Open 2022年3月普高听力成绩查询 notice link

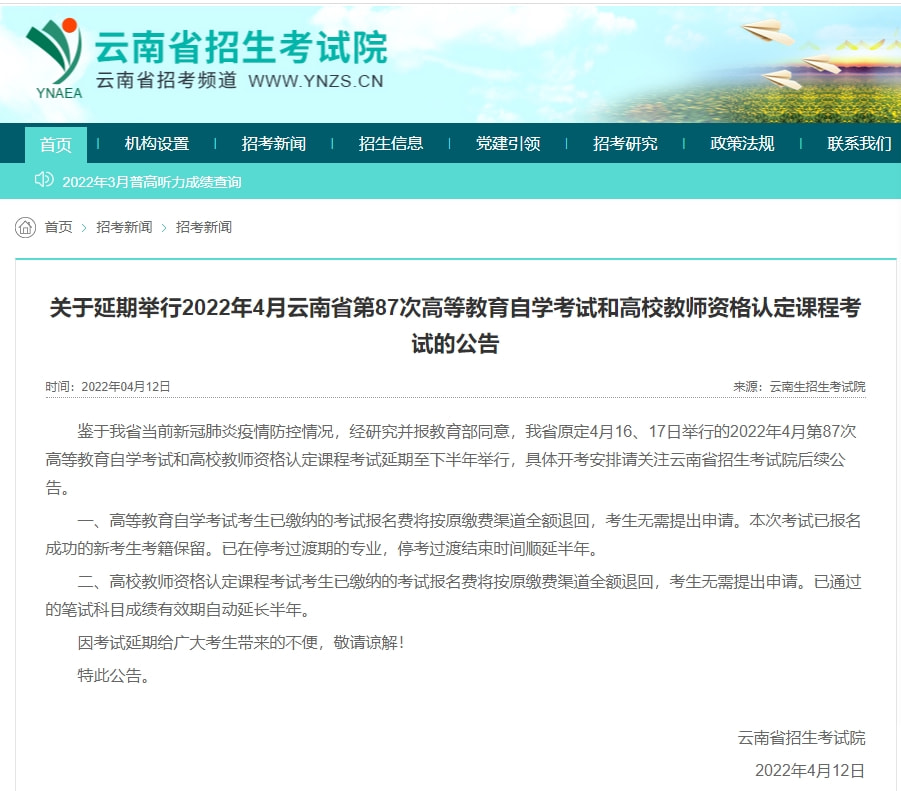click(x=152, y=182)
